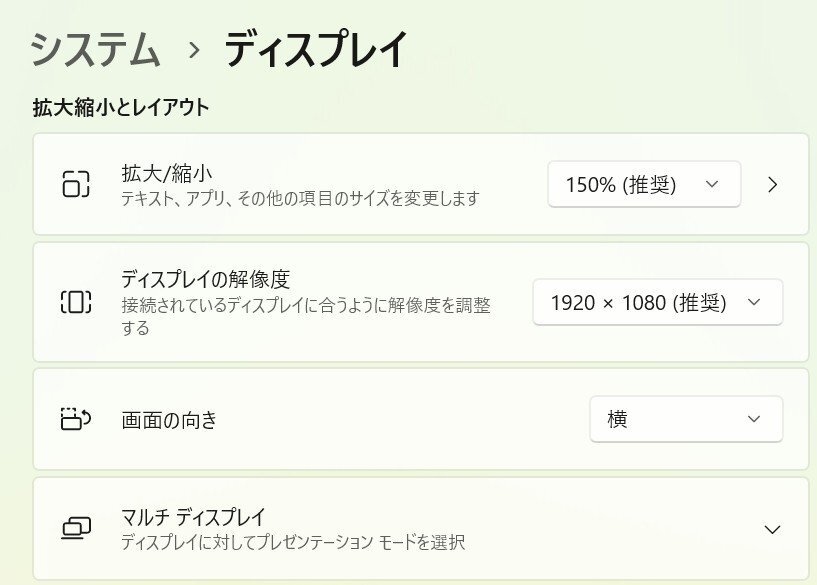Click the マルチ ディスプレイ row label
Image resolution: width=817 pixels, height=585 pixels.
click(x=193, y=517)
